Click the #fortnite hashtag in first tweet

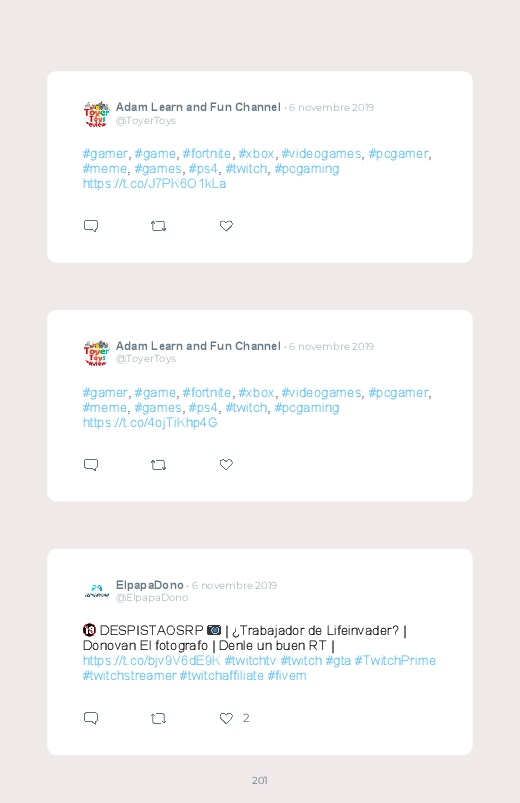(207, 154)
